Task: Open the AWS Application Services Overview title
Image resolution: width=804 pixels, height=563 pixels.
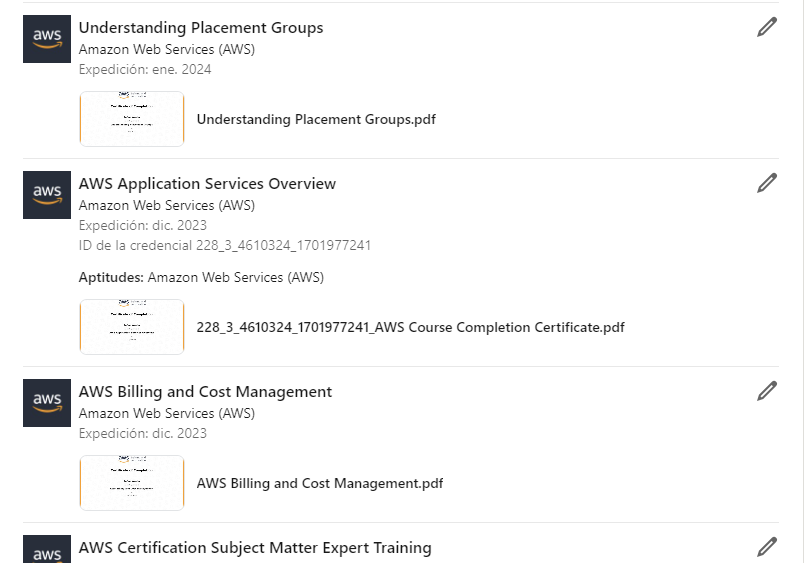Action: pyautogui.click(x=207, y=184)
